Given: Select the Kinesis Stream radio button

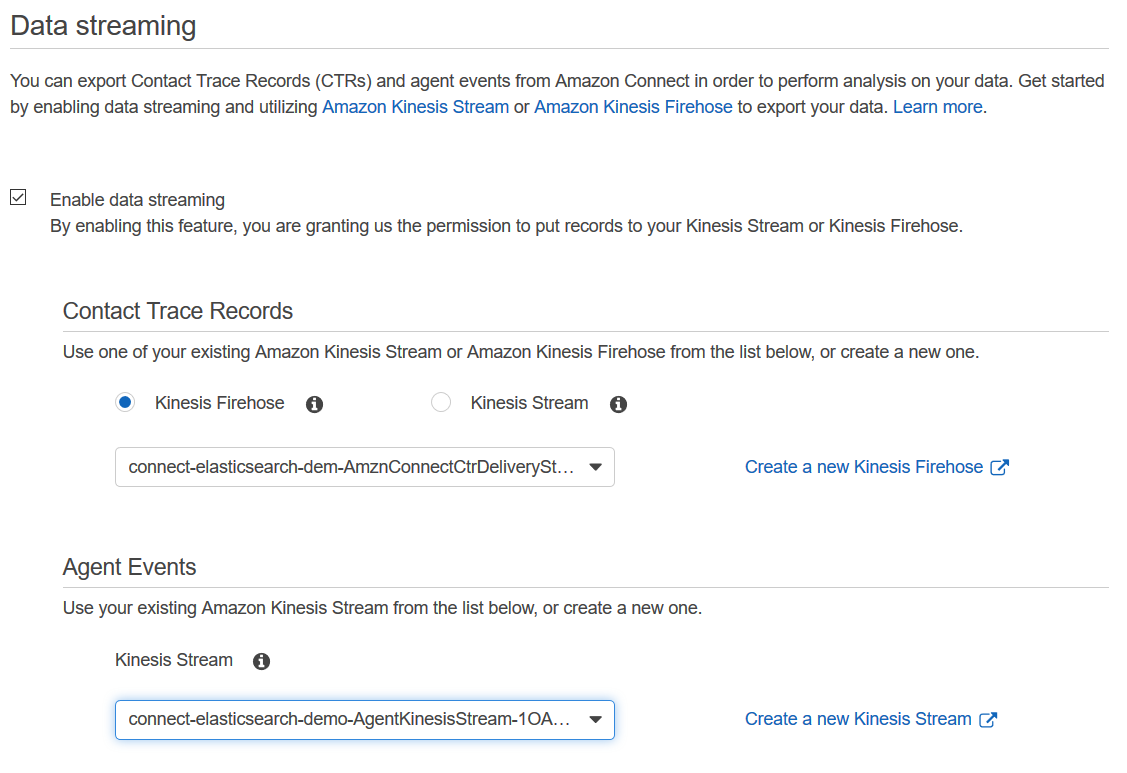Looking at the screenshot, I should point(441,403).
